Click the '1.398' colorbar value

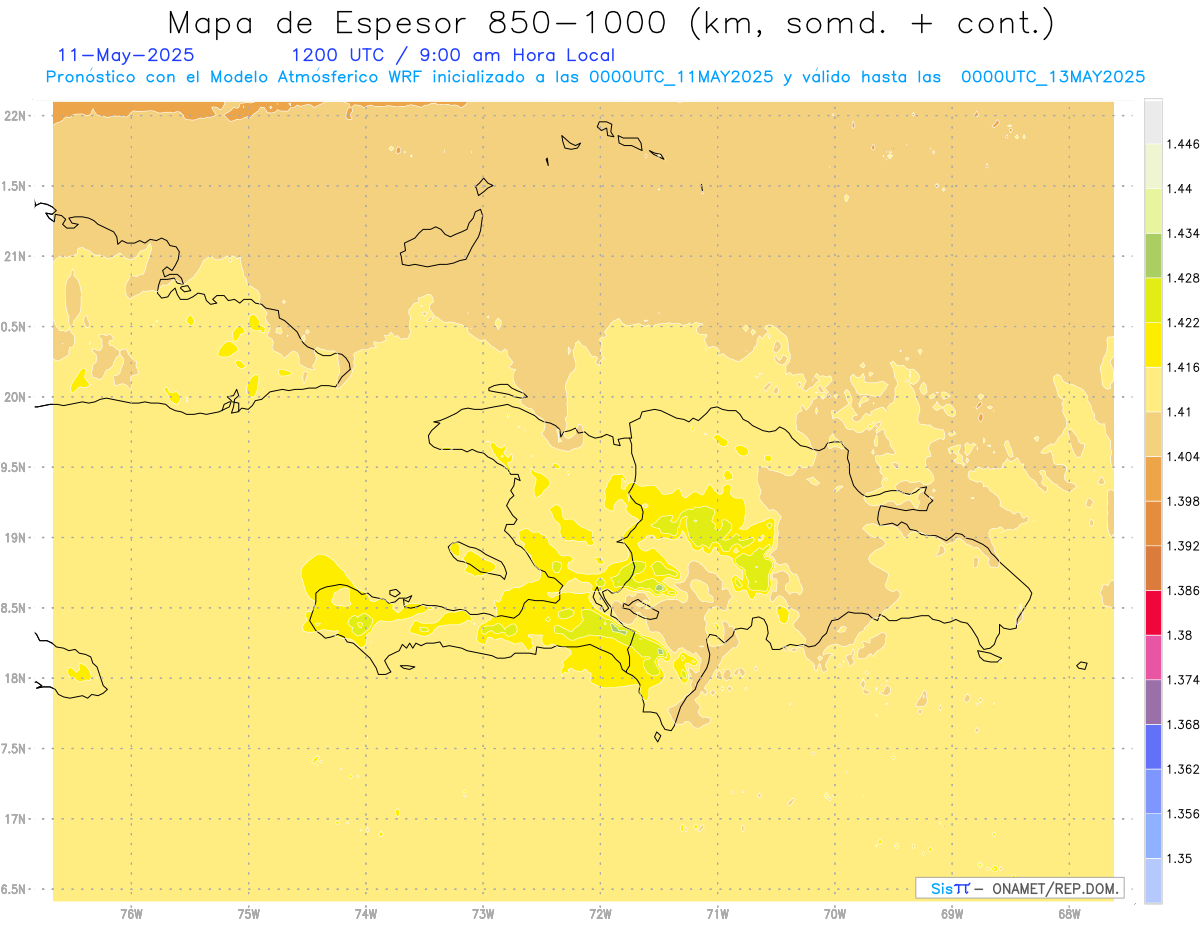1183,501
